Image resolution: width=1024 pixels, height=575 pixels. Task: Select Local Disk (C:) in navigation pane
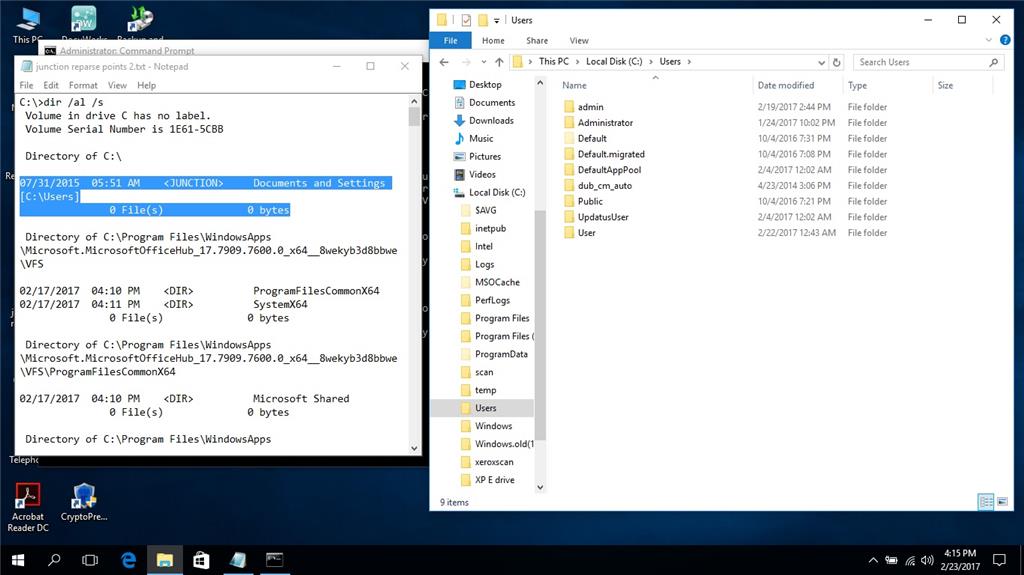click(496, 192)
